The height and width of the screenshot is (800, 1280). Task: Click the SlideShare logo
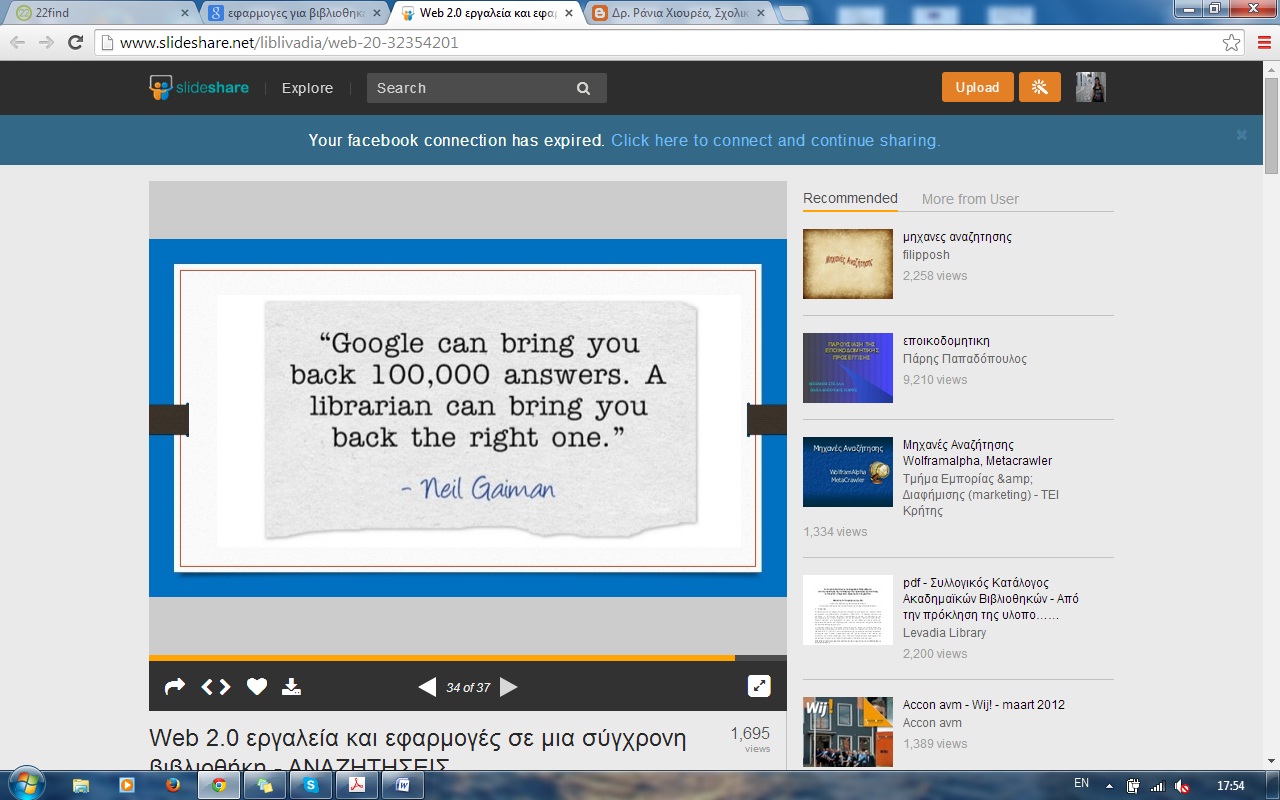click(x=199, y=88)
